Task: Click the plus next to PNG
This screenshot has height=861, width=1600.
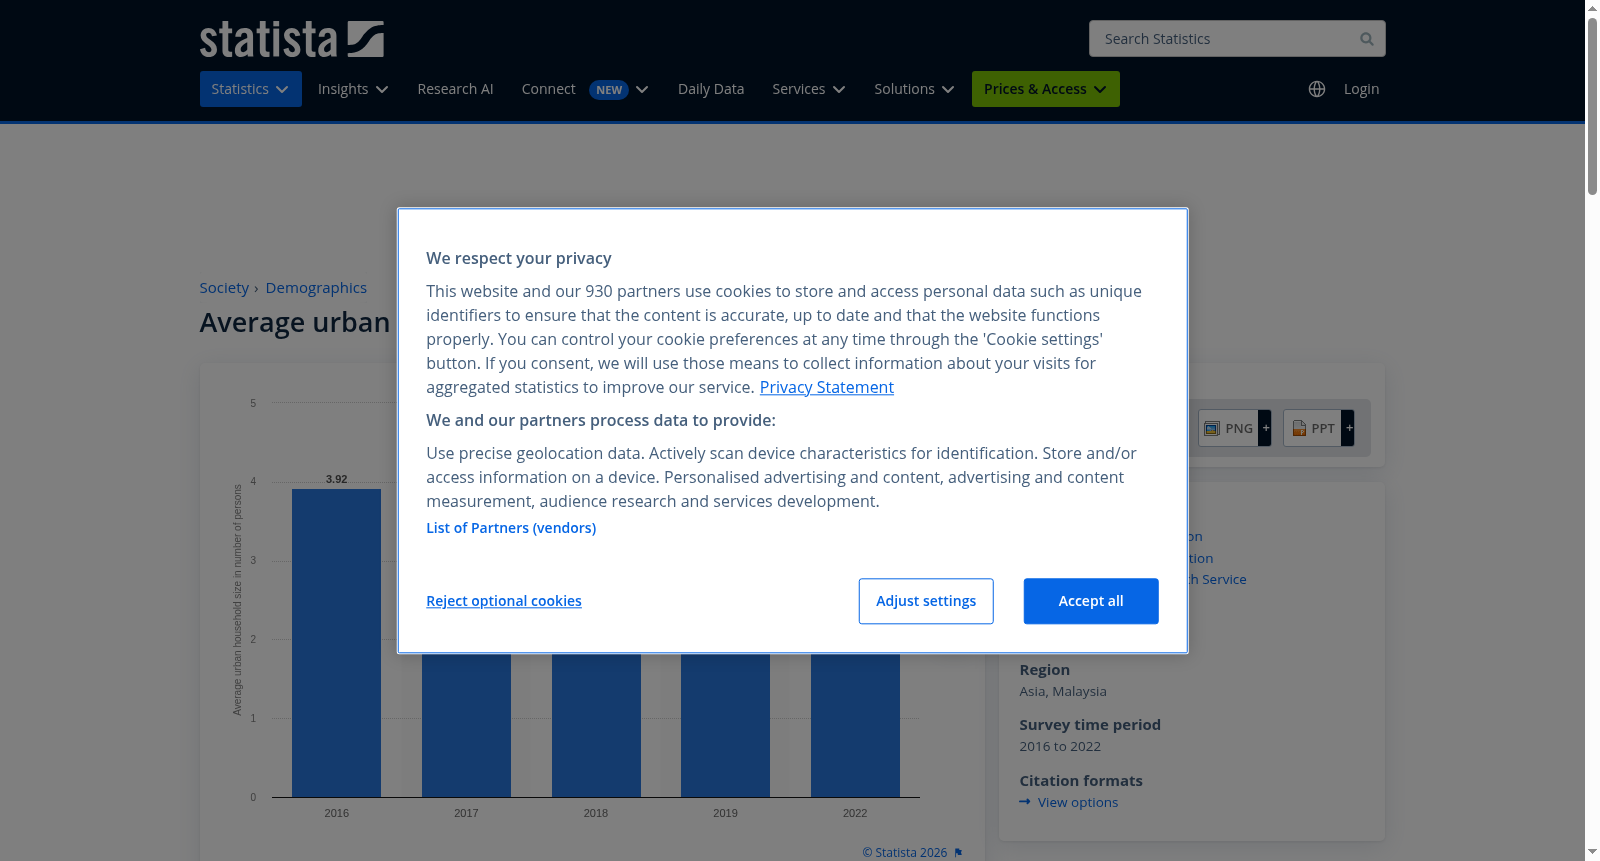Action: click(x=1265, y=428)
